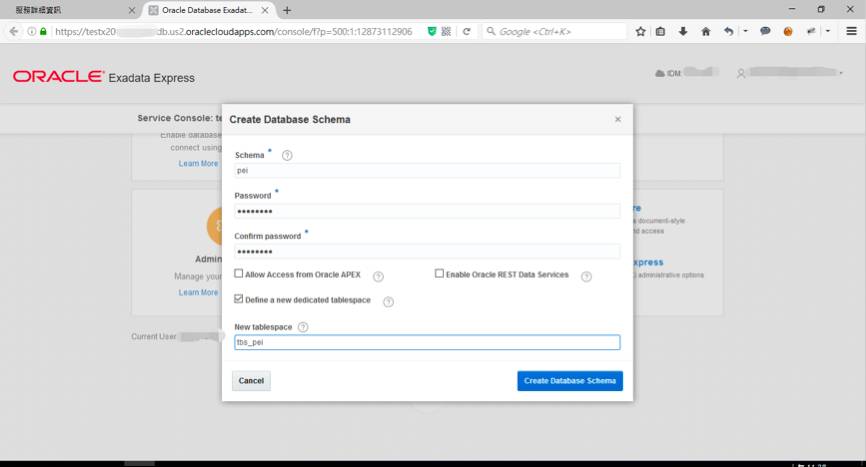Image resolution: width=866 pixels, height=467 pixels.
Task: Open help for Allow Access from Oracle APEX
Action: [378, 277]
